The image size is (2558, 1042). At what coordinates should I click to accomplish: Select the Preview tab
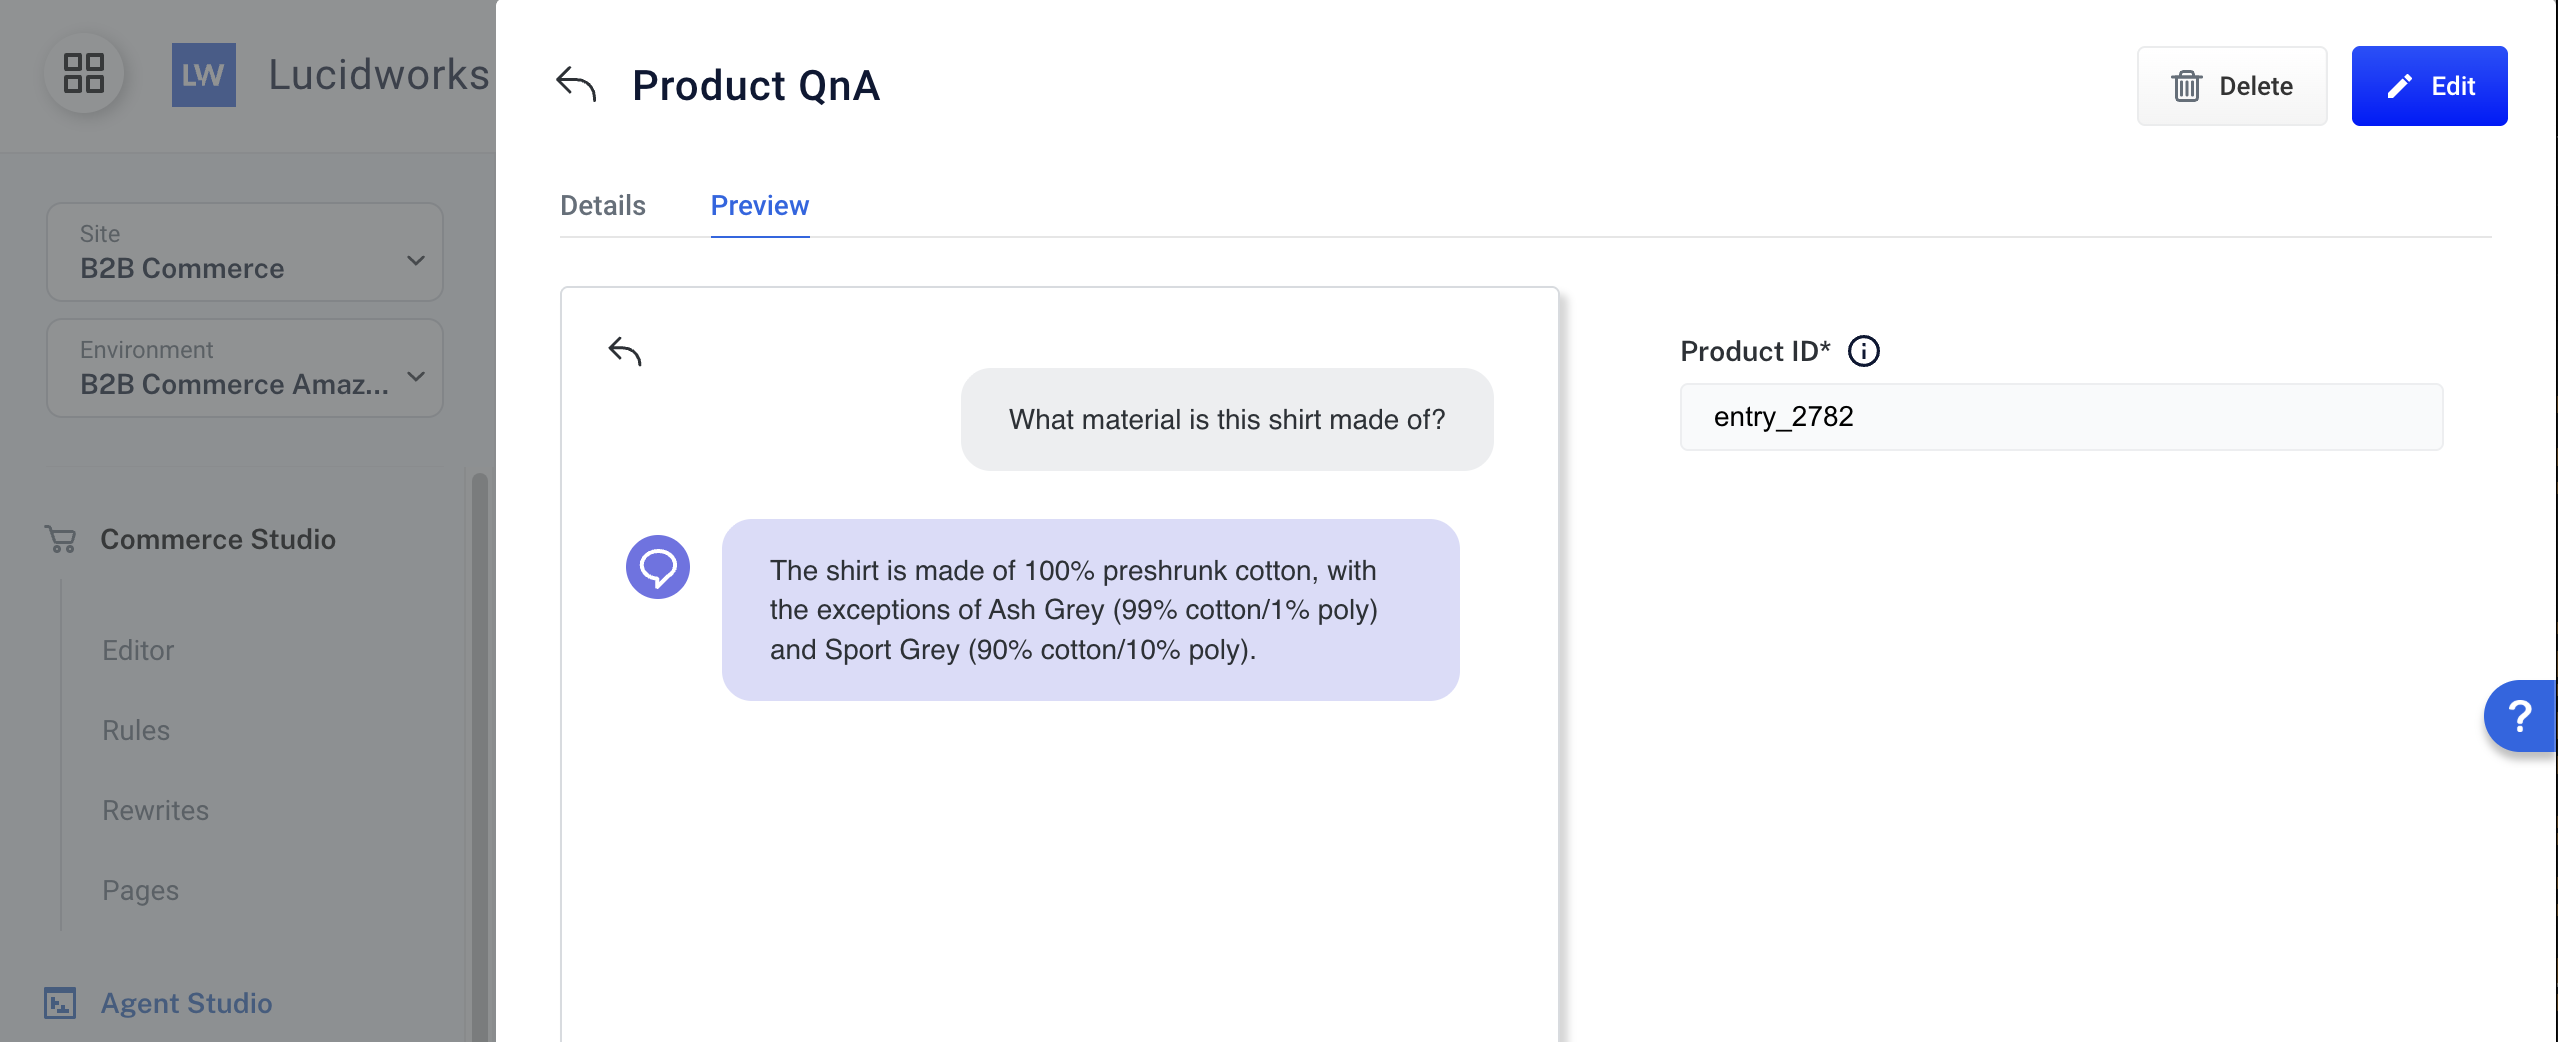pos(760,205)
